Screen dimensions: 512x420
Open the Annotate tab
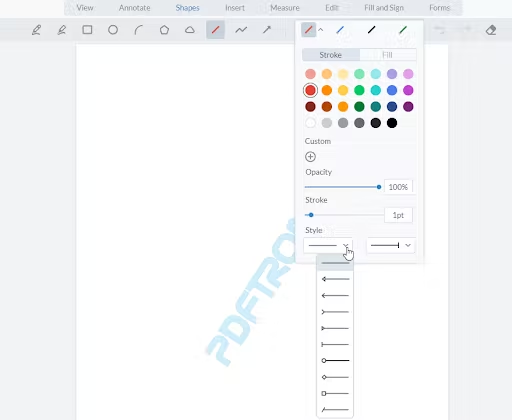135,8
